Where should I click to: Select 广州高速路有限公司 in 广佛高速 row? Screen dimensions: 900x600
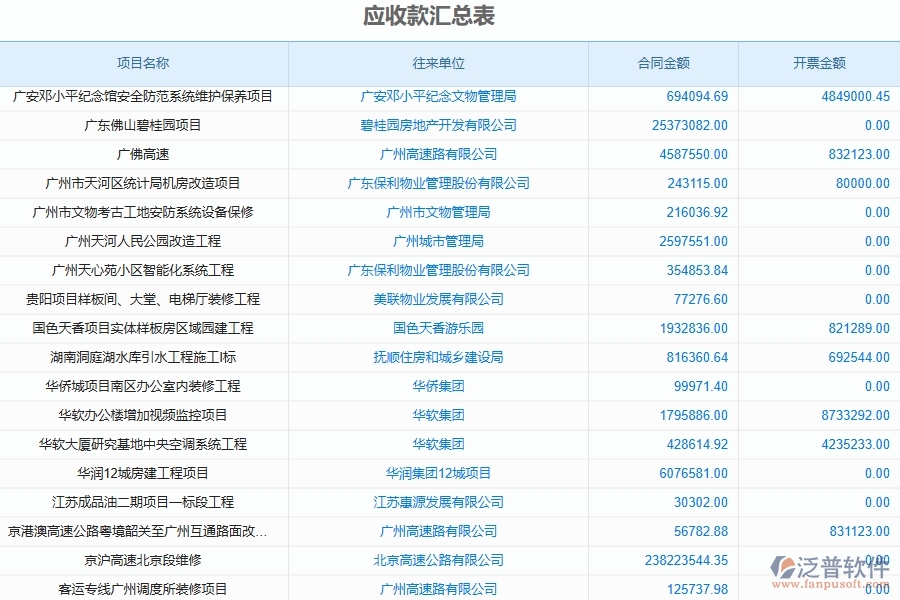pyautogui.click(x=438, y=154)
